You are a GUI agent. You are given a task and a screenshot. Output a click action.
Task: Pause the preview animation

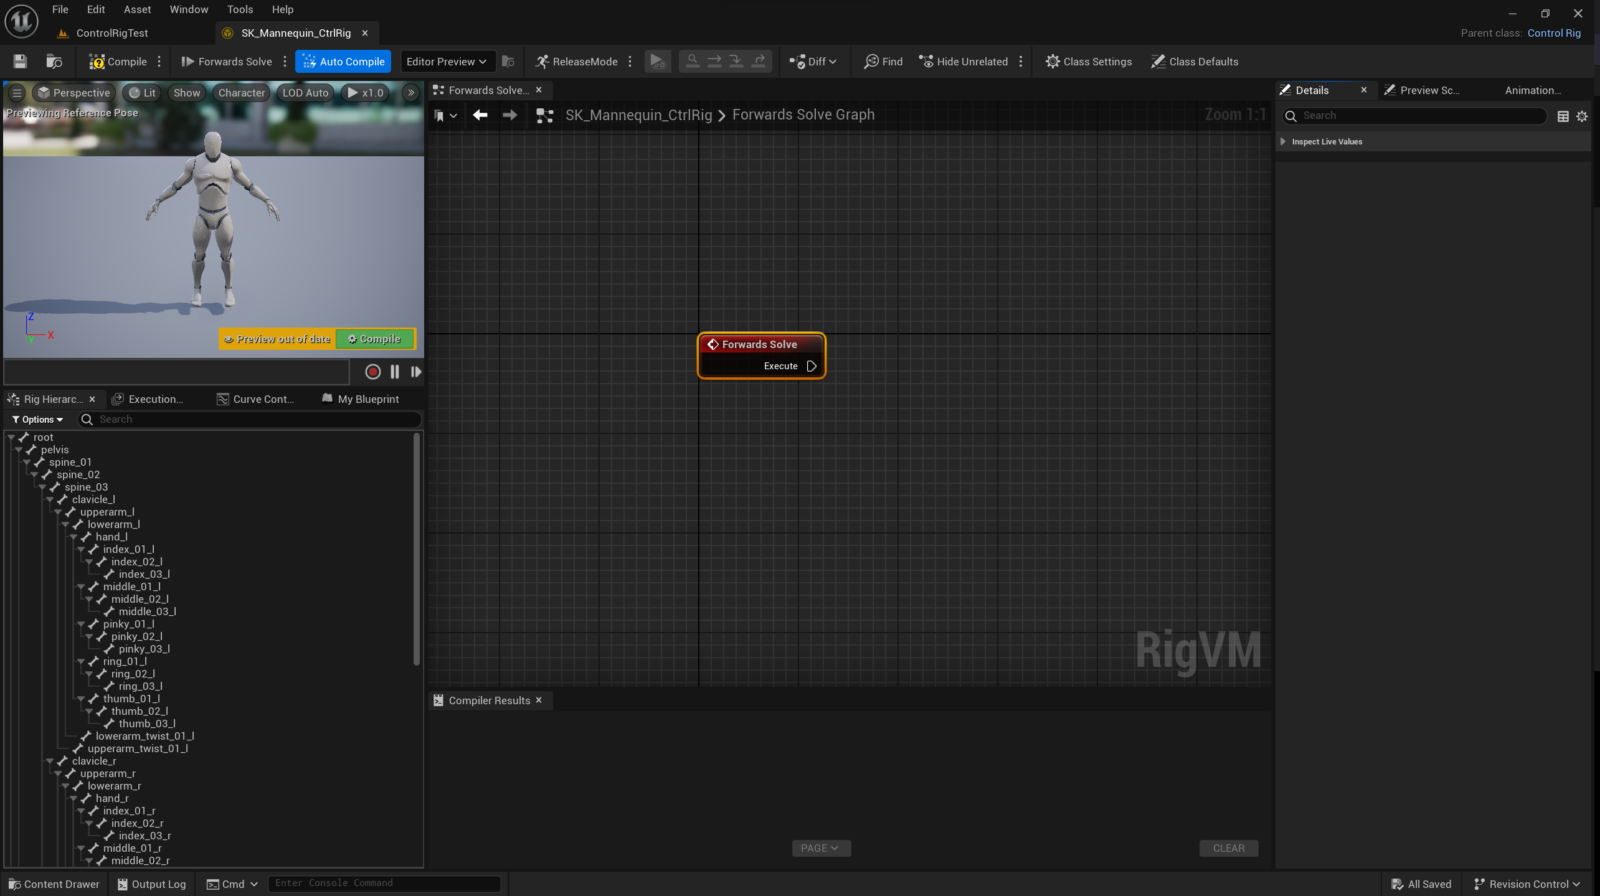pyautogui.click(x=395, y=372)
